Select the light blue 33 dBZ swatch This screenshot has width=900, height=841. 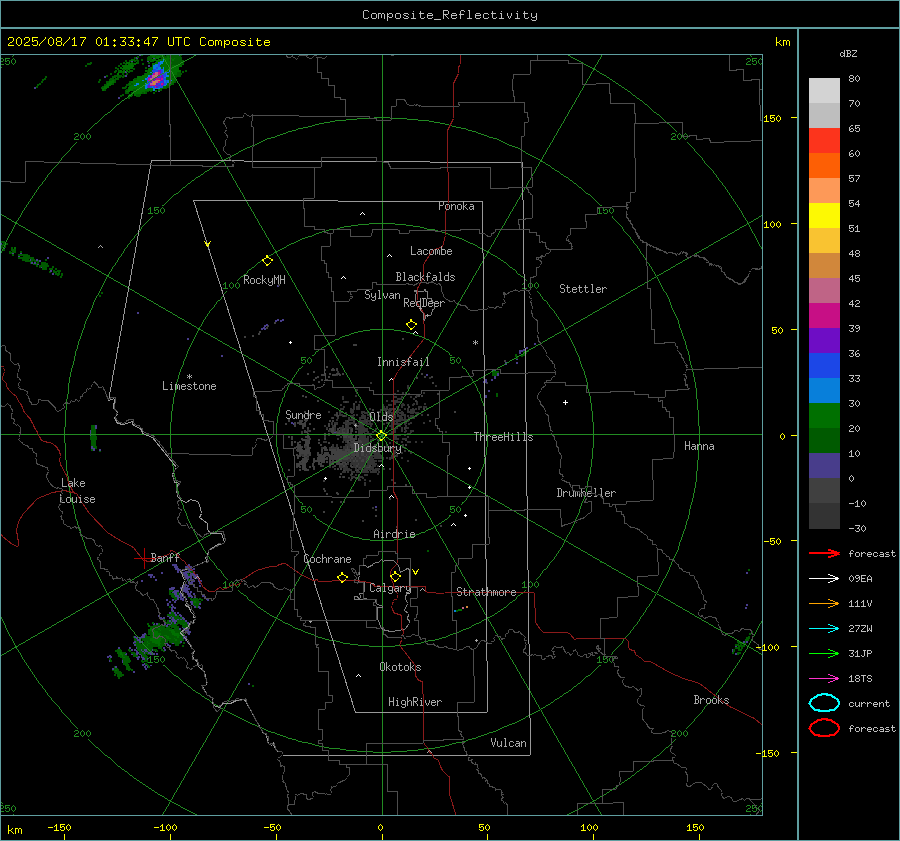click(824, 390)
